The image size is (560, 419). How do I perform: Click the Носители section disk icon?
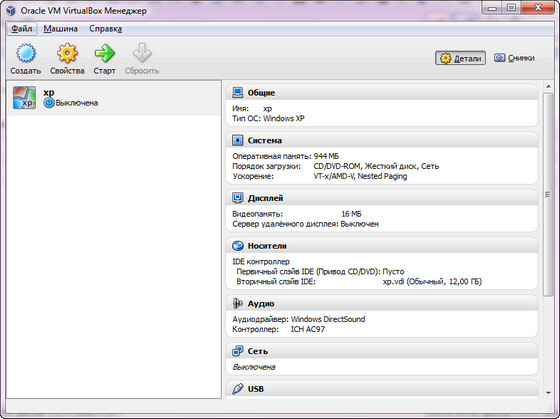coord(238,246)
